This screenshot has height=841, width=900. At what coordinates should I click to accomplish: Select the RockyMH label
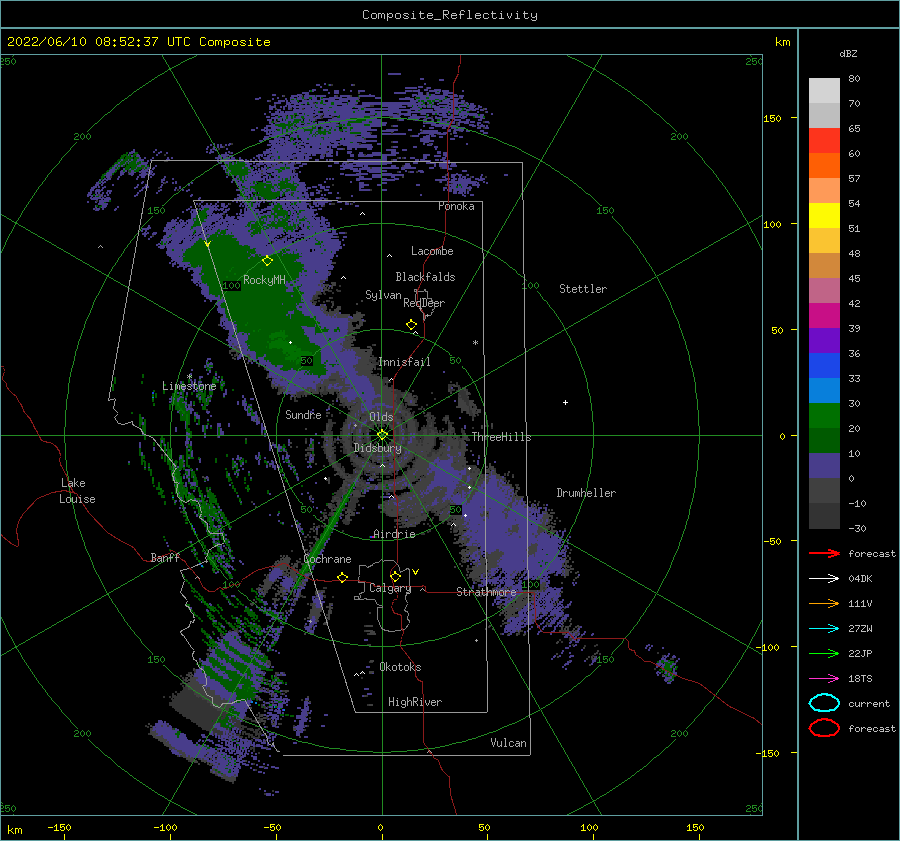click(x=264, y=280)
